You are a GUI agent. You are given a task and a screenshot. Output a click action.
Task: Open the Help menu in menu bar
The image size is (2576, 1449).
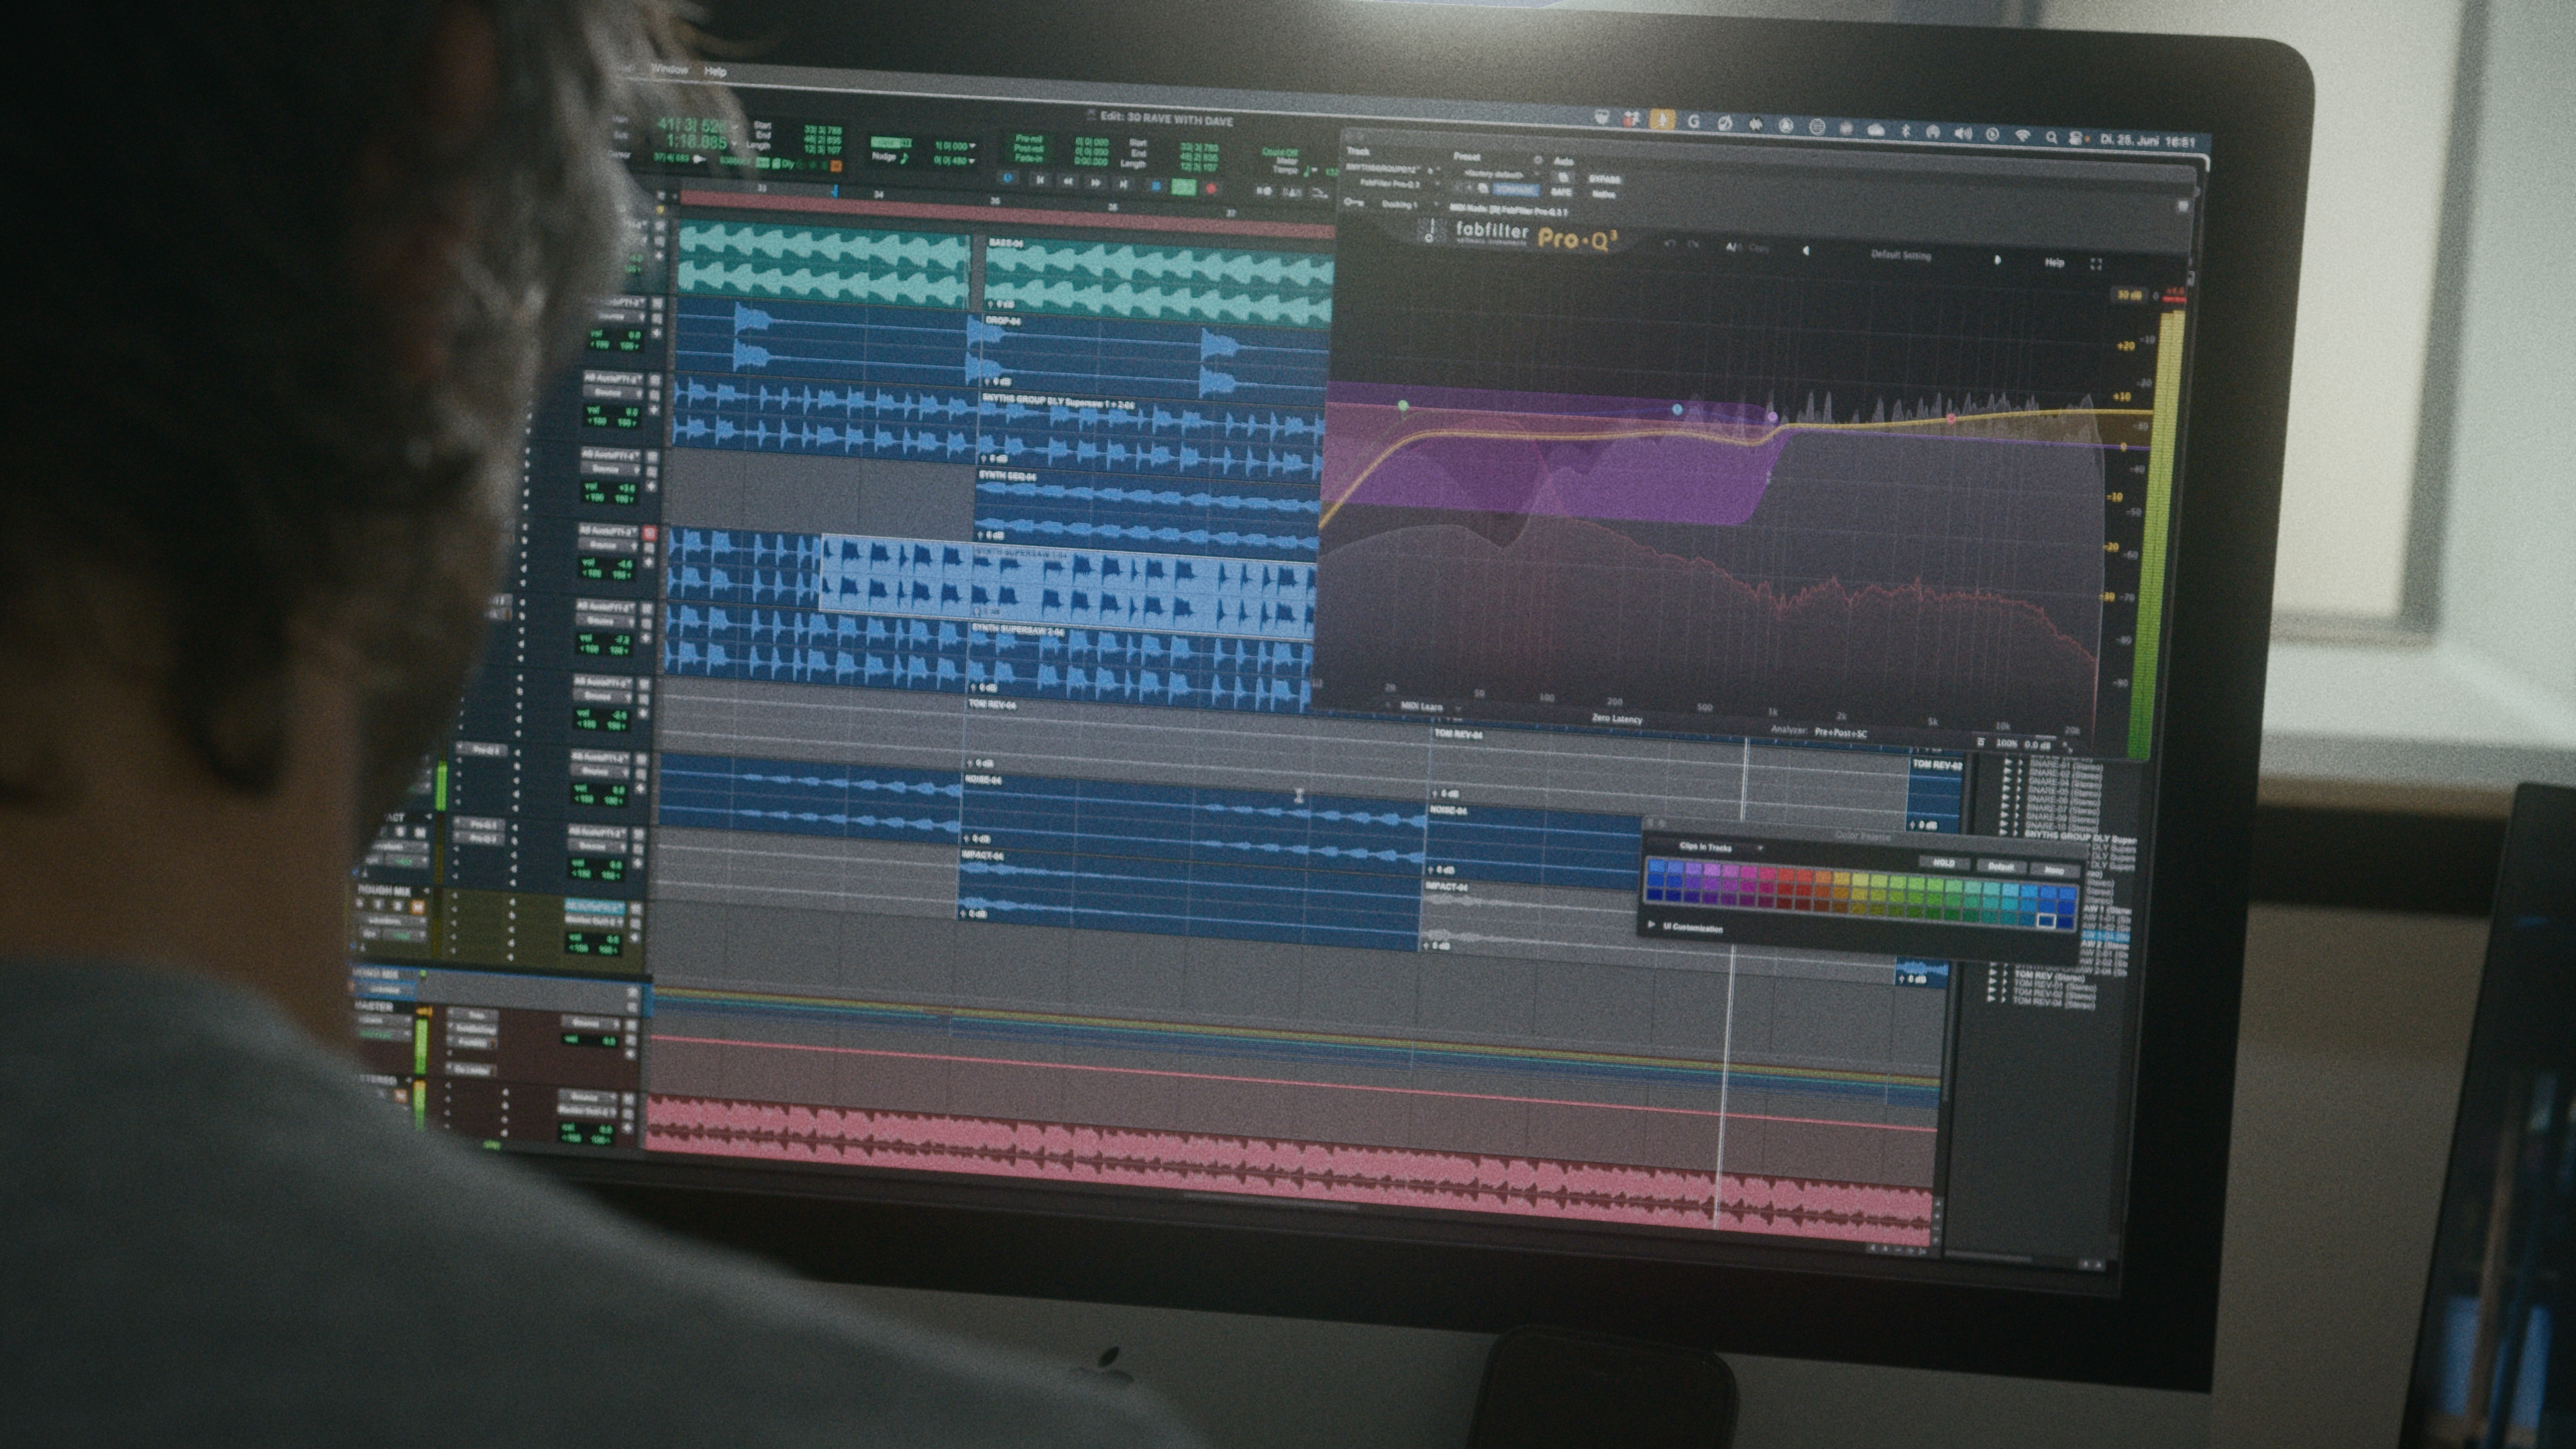coord(715,72)
